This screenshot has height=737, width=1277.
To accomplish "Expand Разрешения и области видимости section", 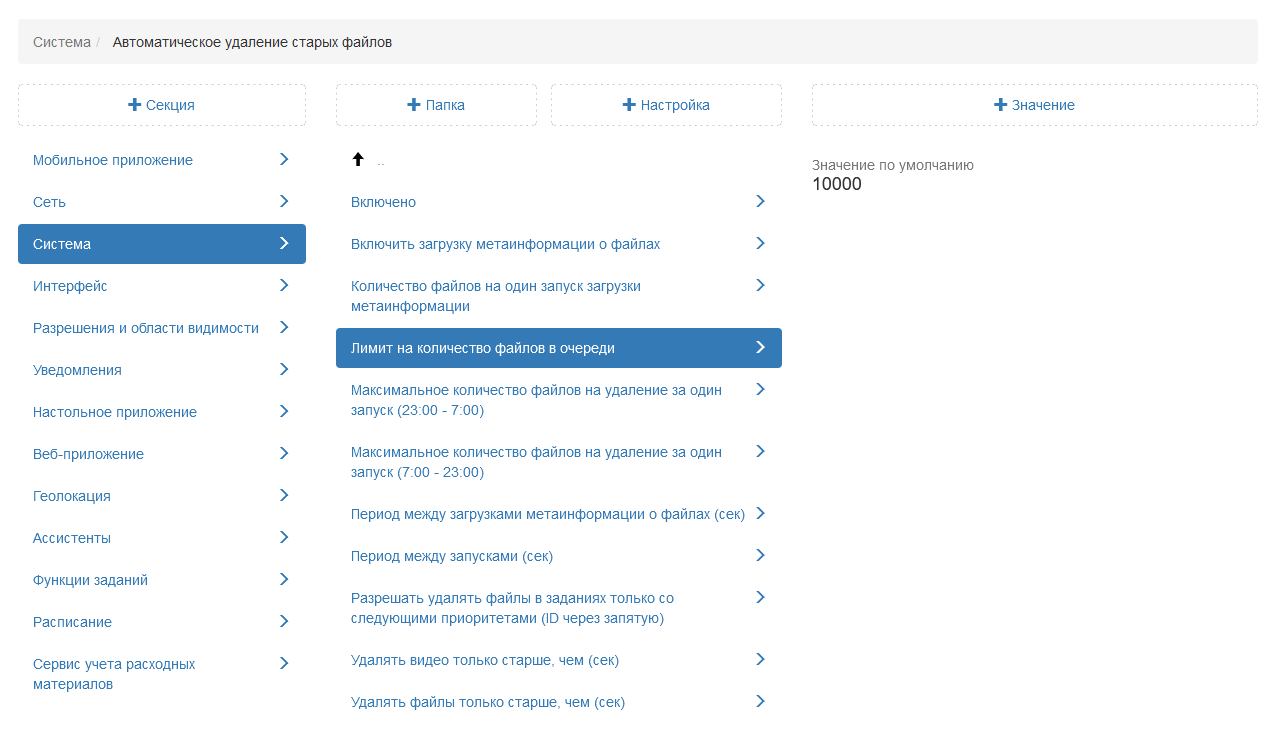I will pos(146,328).
